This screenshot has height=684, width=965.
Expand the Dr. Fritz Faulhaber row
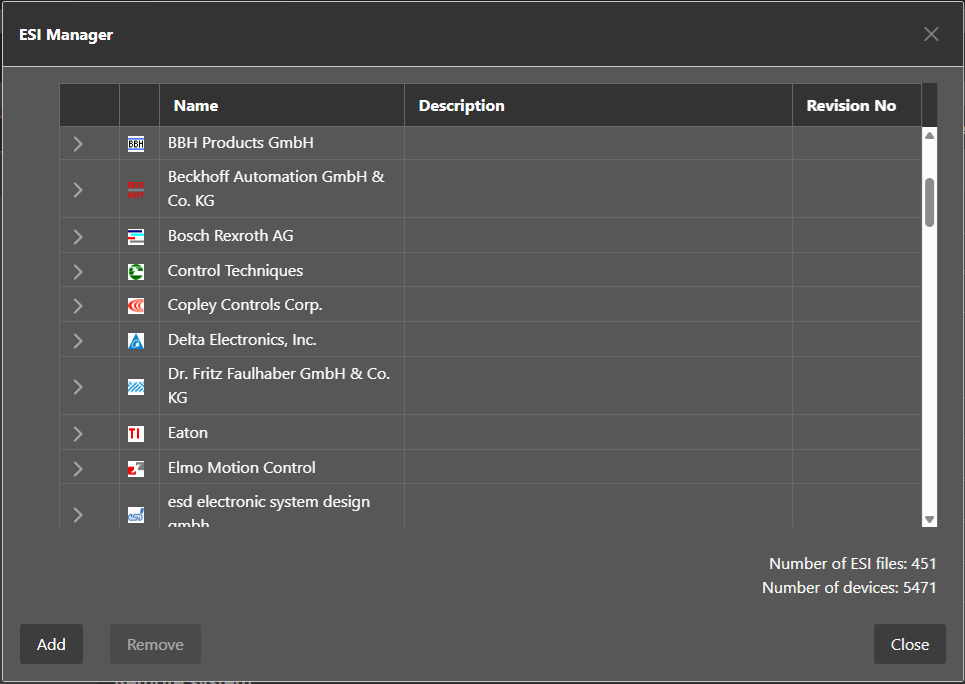(78, 387)
